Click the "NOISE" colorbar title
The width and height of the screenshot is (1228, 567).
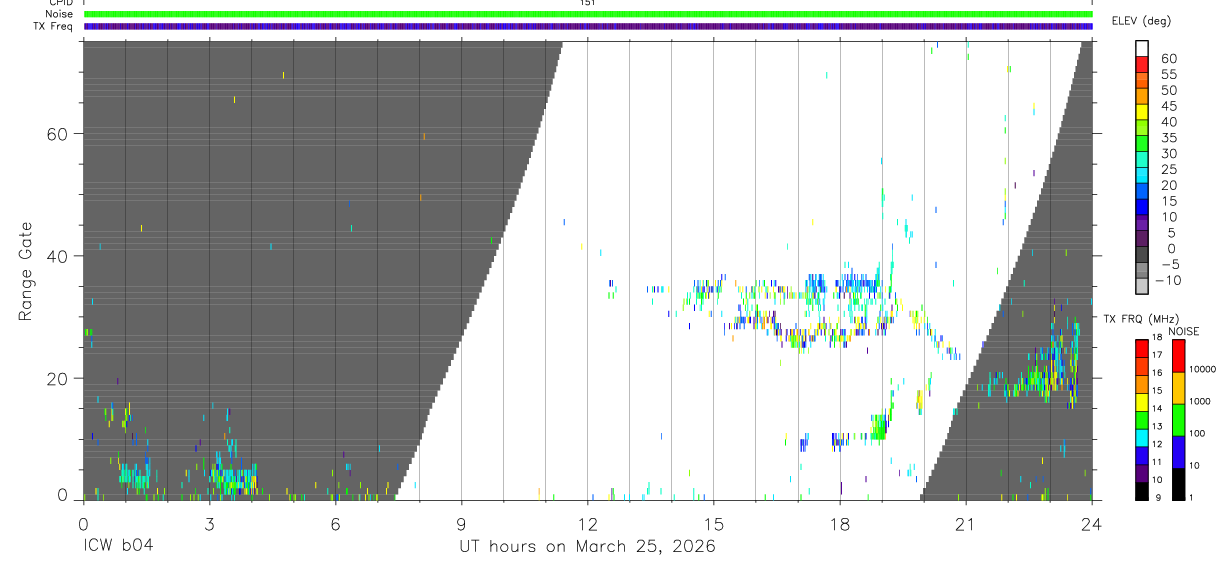pos(1186,331)
